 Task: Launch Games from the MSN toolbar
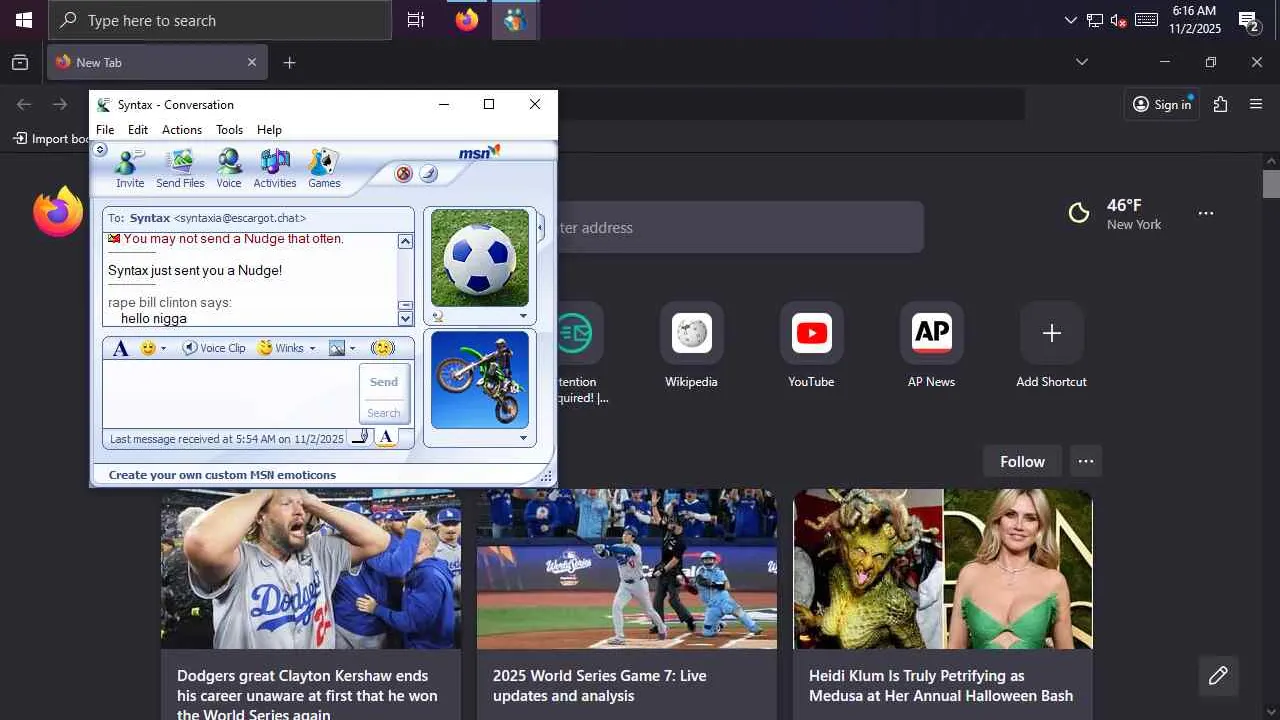[324, 169]
